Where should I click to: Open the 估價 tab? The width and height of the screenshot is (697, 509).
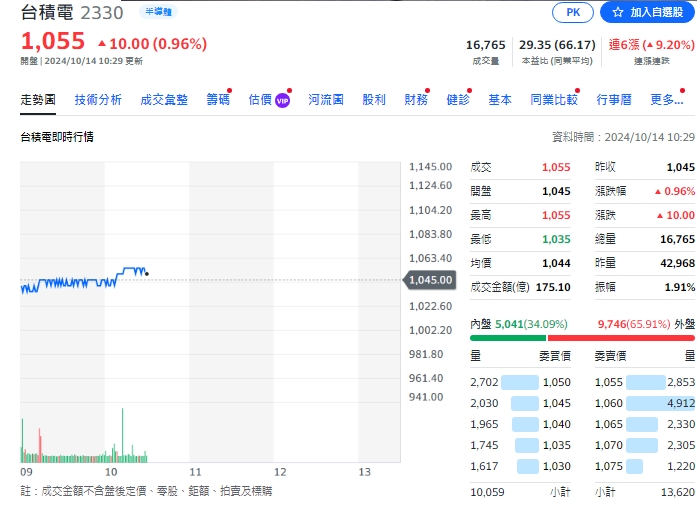point(260,100)
